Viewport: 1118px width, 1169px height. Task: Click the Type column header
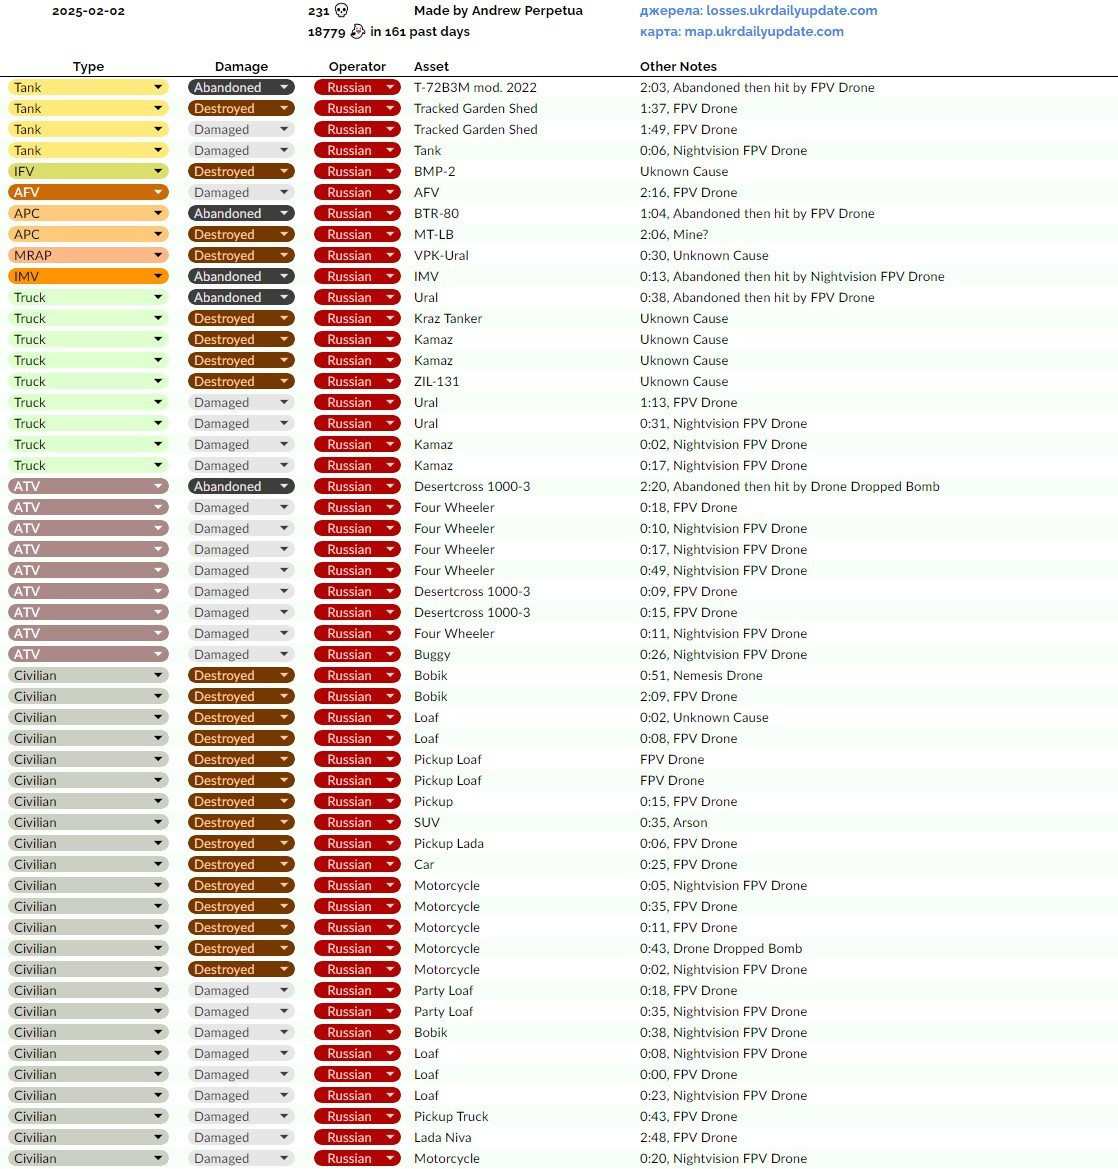88,66
